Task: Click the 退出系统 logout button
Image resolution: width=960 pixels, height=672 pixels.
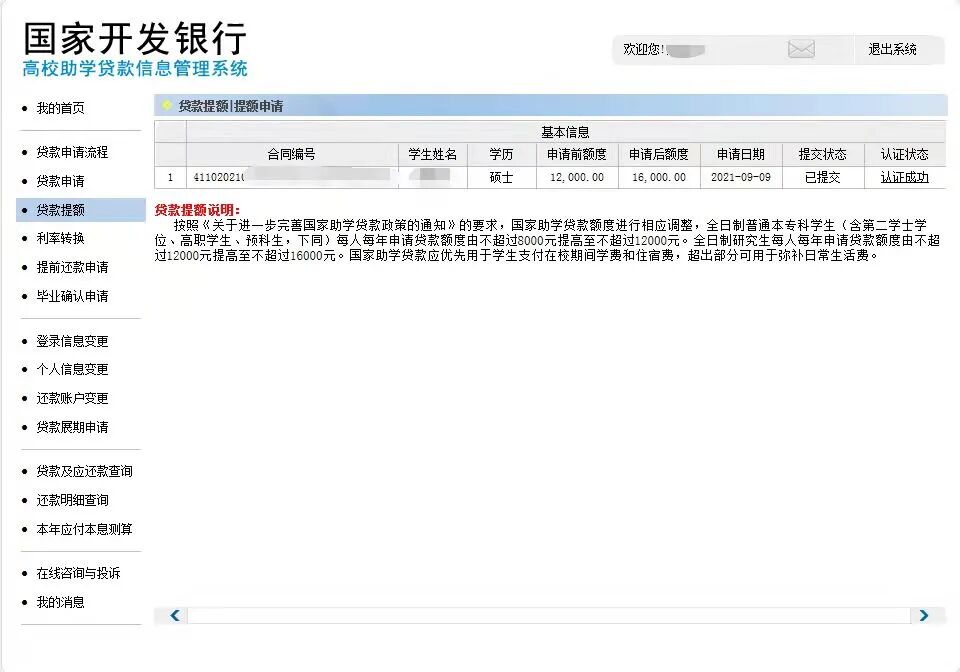Action: 892,50
